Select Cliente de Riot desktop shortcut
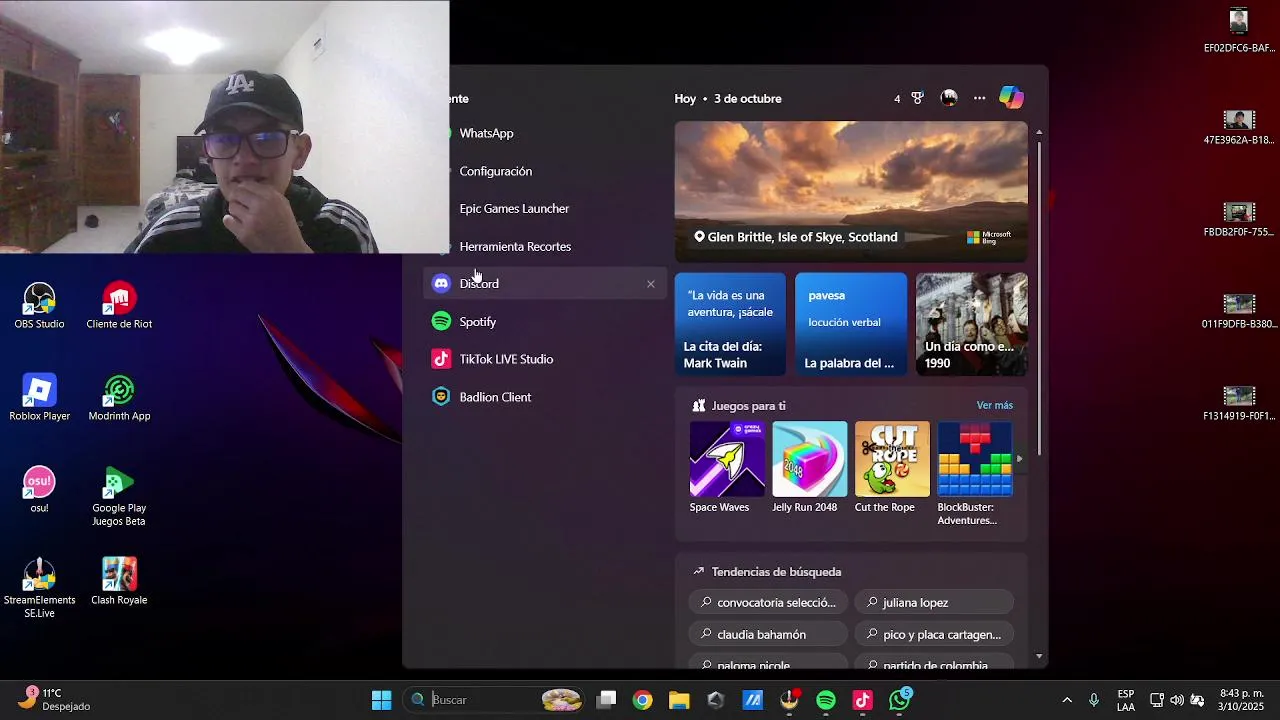The width and height of the screenshot is (1280, 720). pos(119,306)
